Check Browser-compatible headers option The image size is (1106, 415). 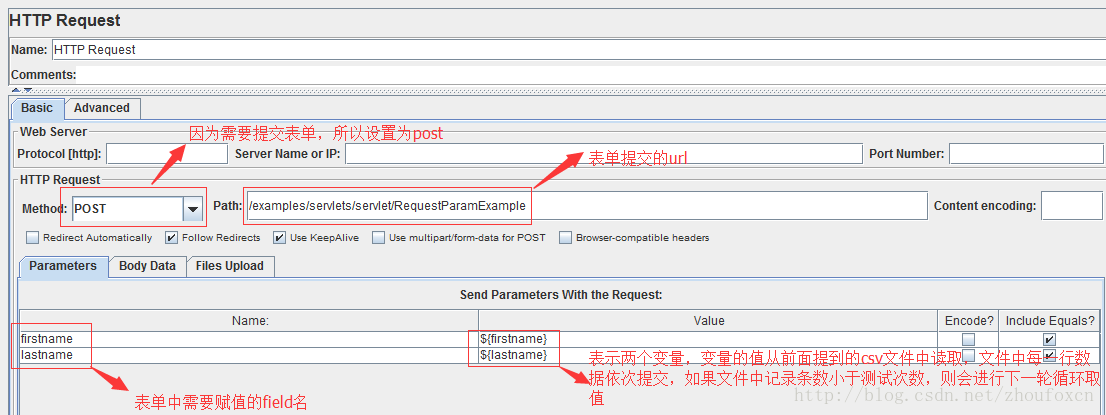pos(566,238)
